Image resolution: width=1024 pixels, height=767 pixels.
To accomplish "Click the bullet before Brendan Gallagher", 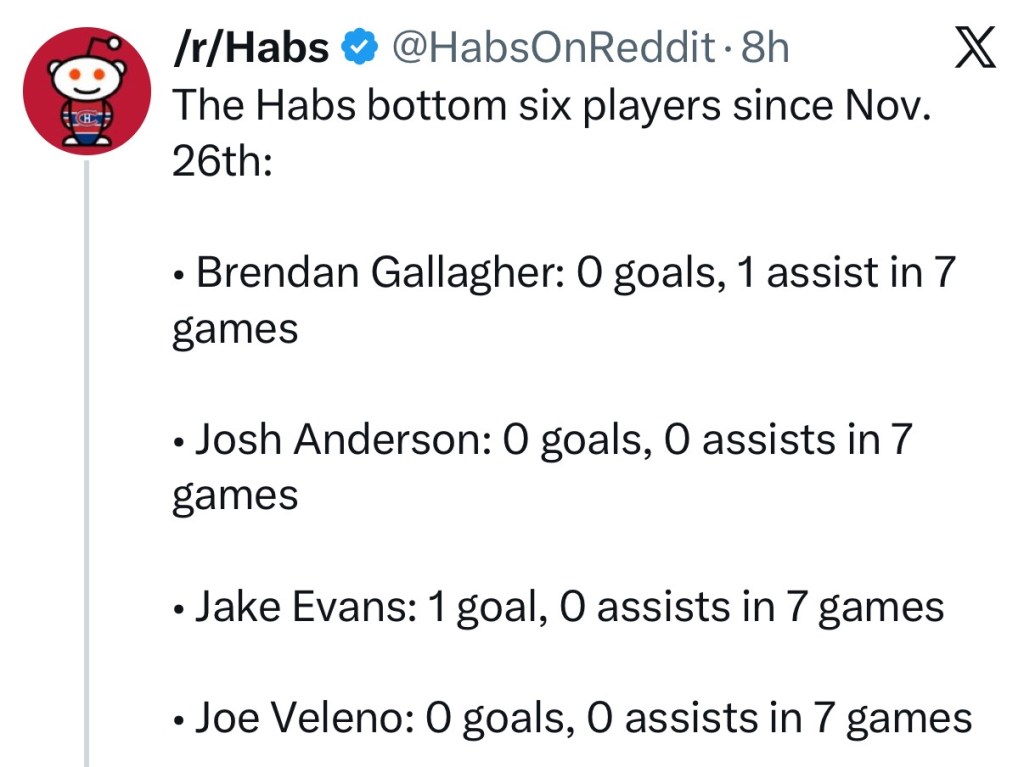I will coord(178,276).
